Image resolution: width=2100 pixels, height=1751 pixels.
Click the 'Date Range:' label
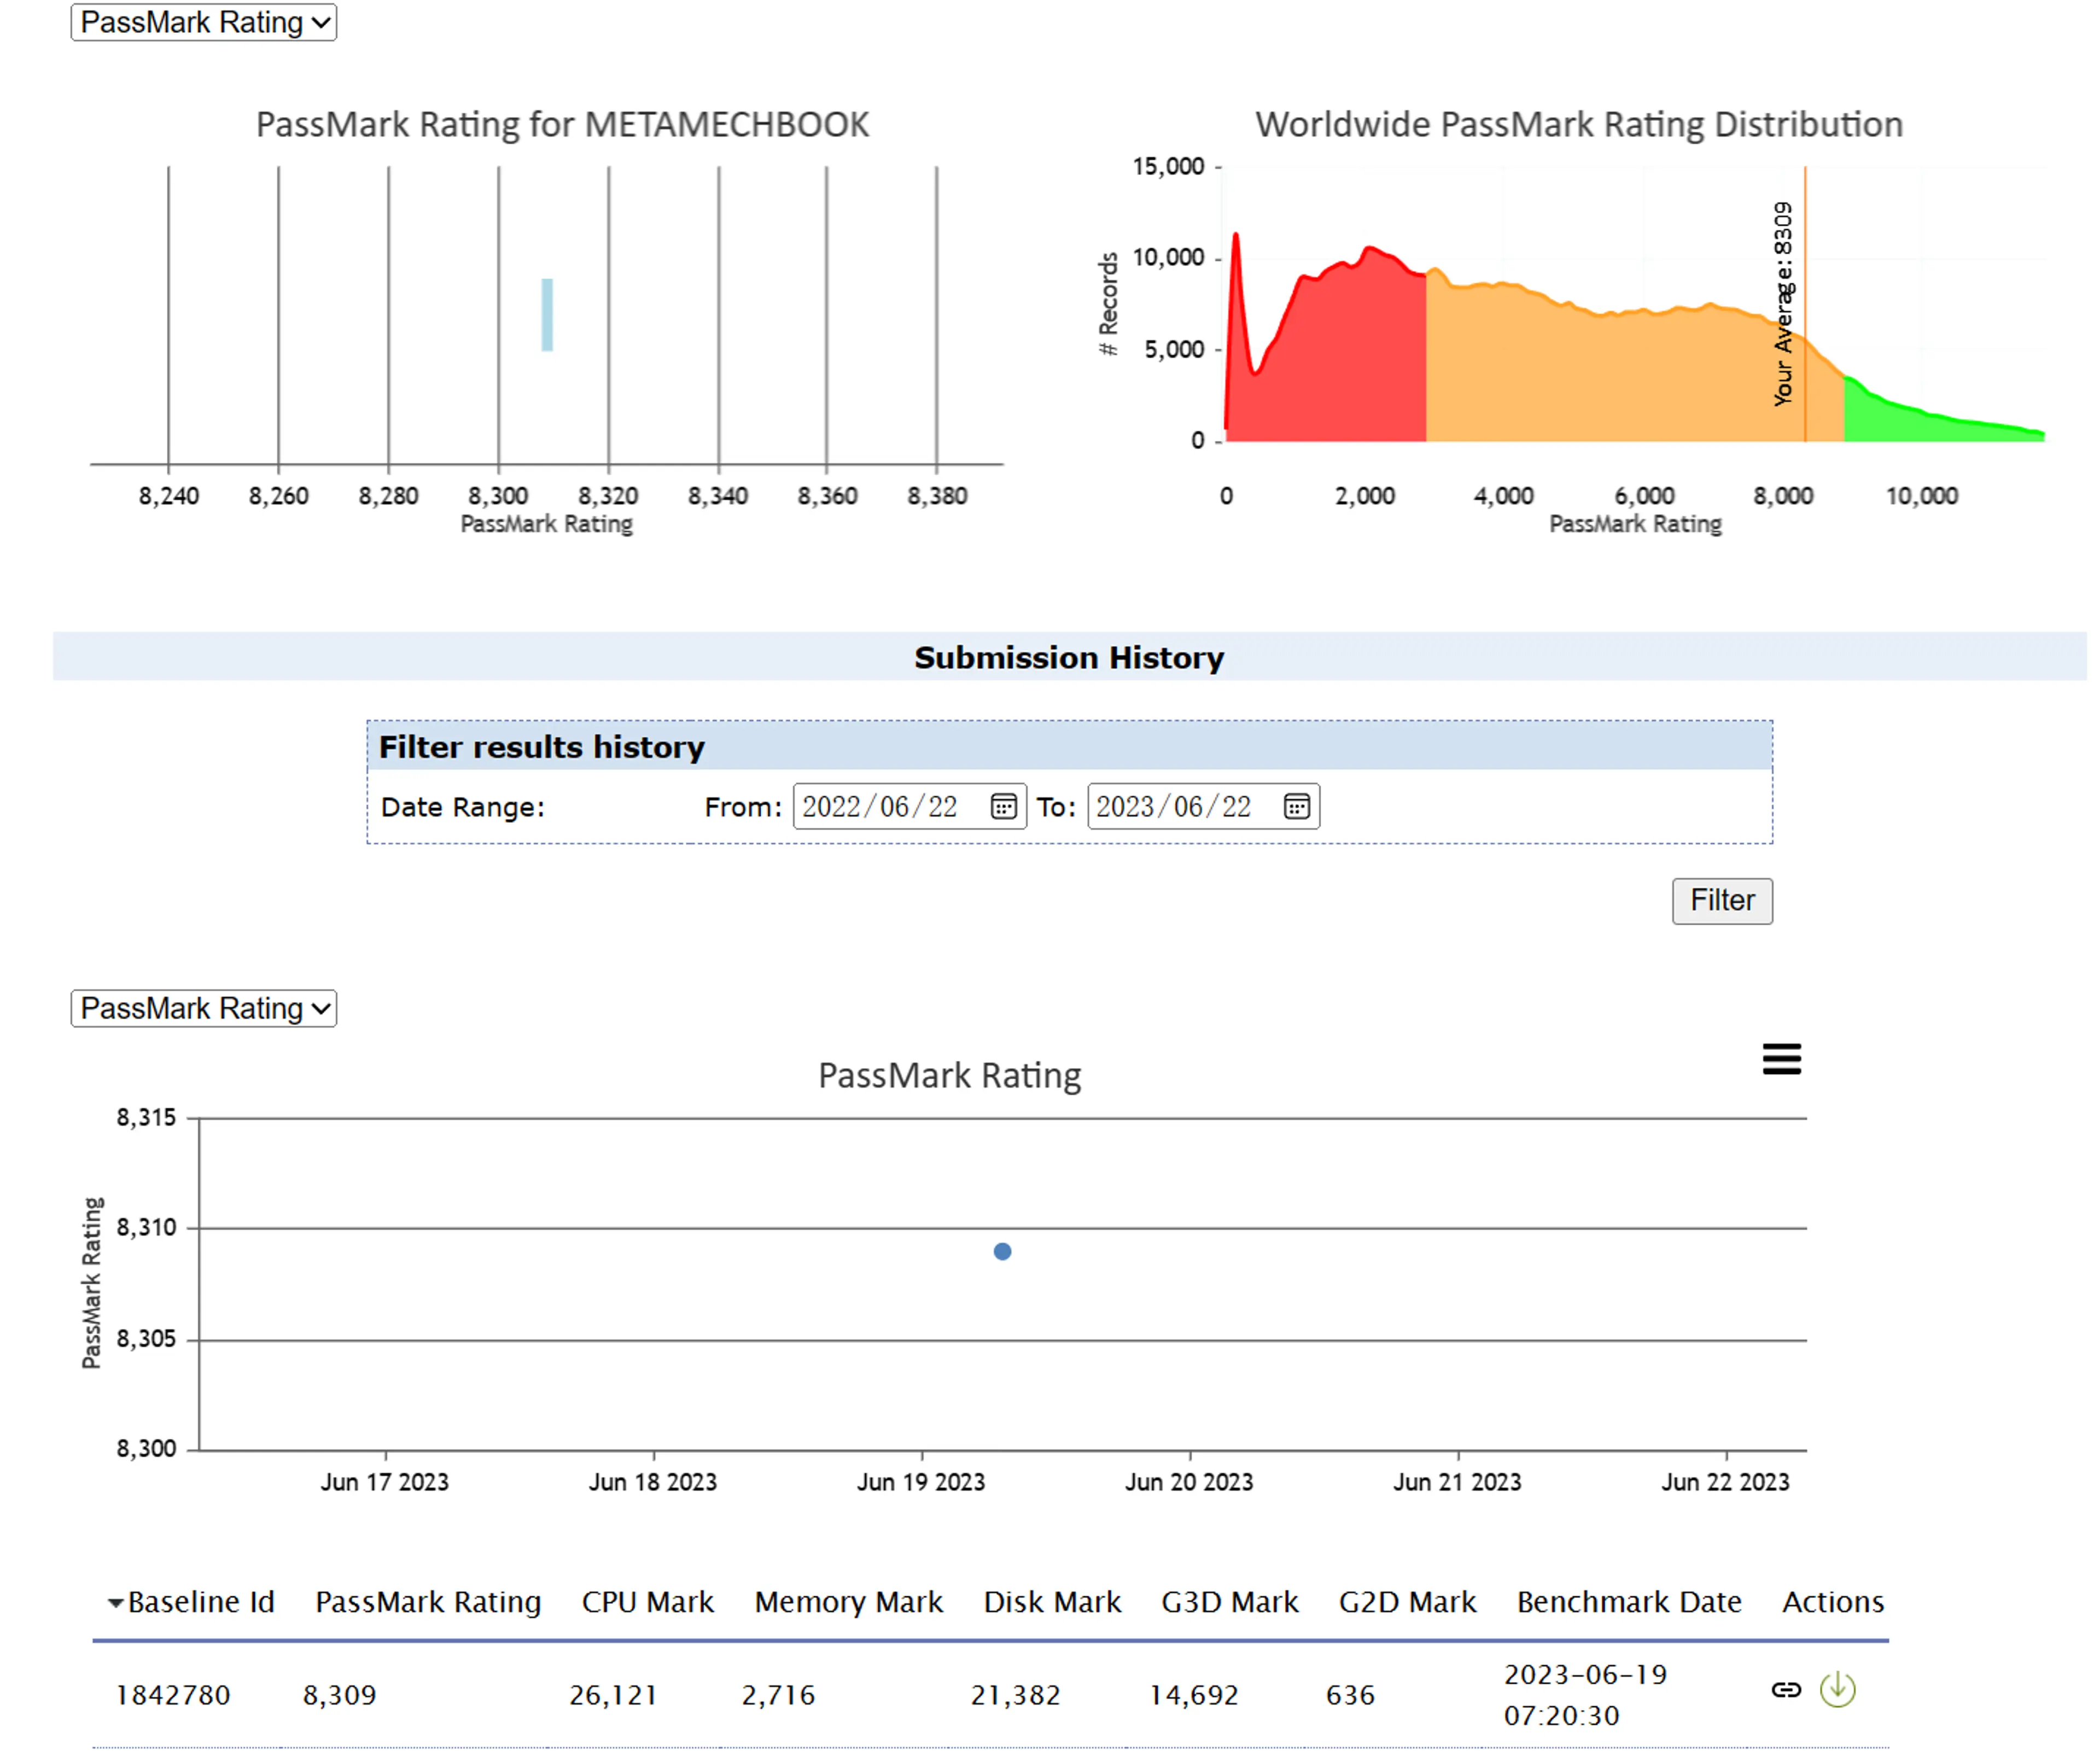[x=463, y=807]
